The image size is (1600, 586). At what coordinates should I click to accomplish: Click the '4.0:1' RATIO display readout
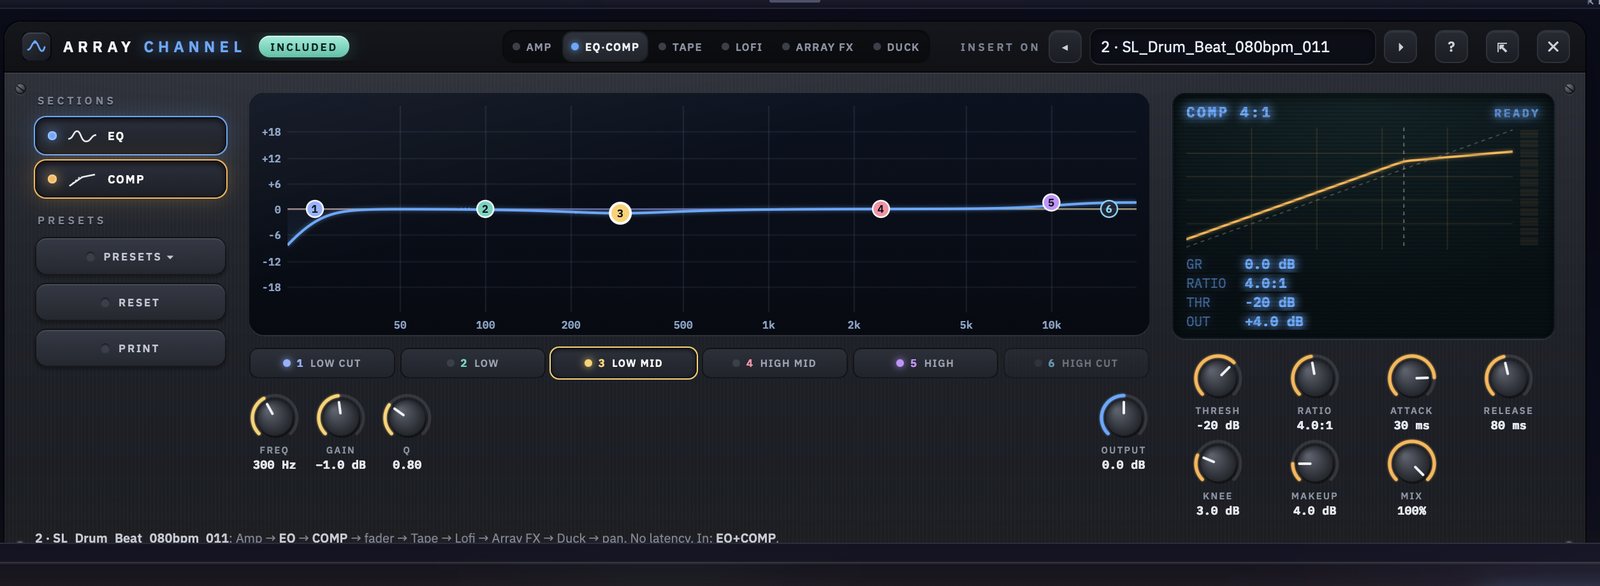1265,283
